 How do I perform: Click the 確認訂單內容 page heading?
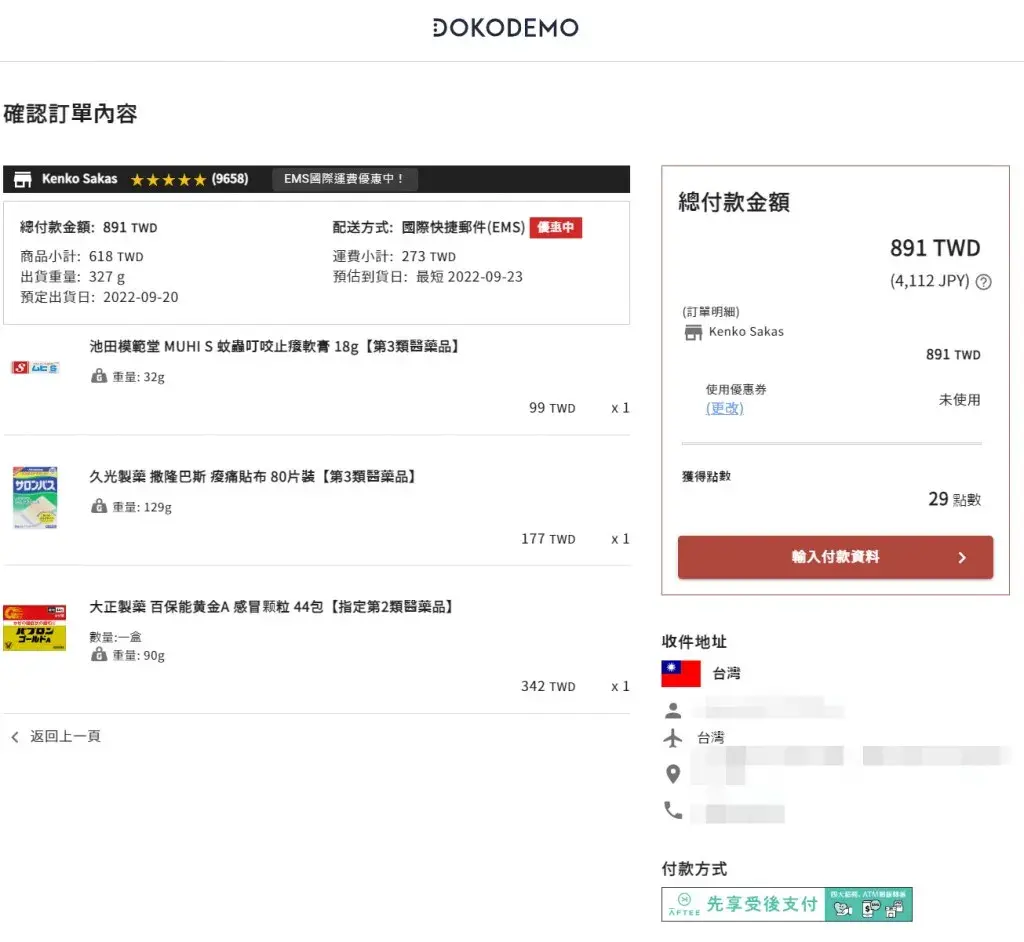pyautogui.click(x=71, y=114)
